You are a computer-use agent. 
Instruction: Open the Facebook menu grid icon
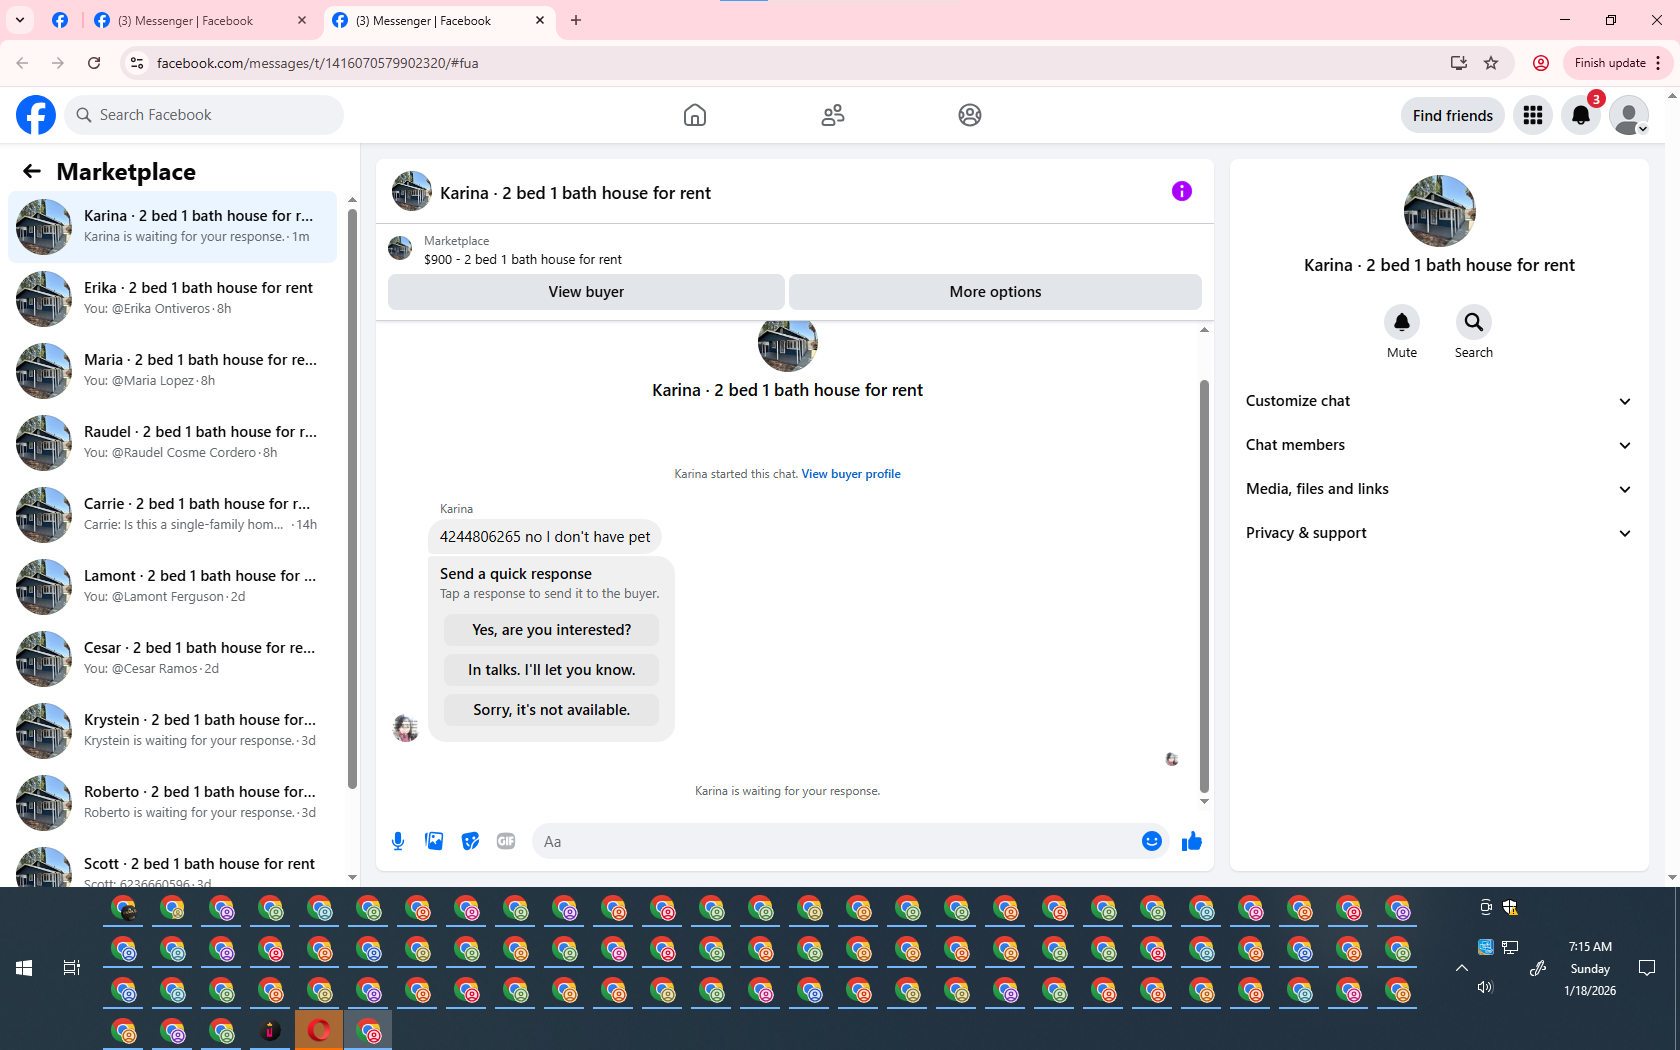[x=1533, y=115]
